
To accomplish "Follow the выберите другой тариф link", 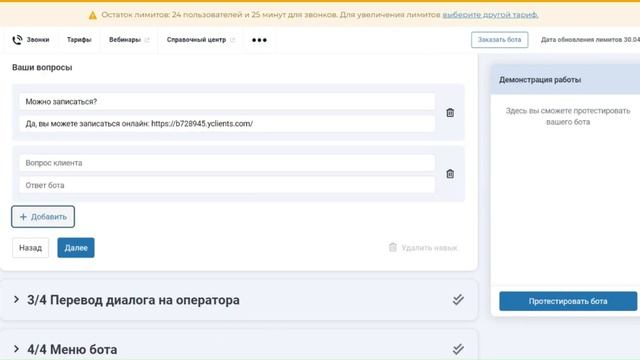I will (x=490, y=15).
